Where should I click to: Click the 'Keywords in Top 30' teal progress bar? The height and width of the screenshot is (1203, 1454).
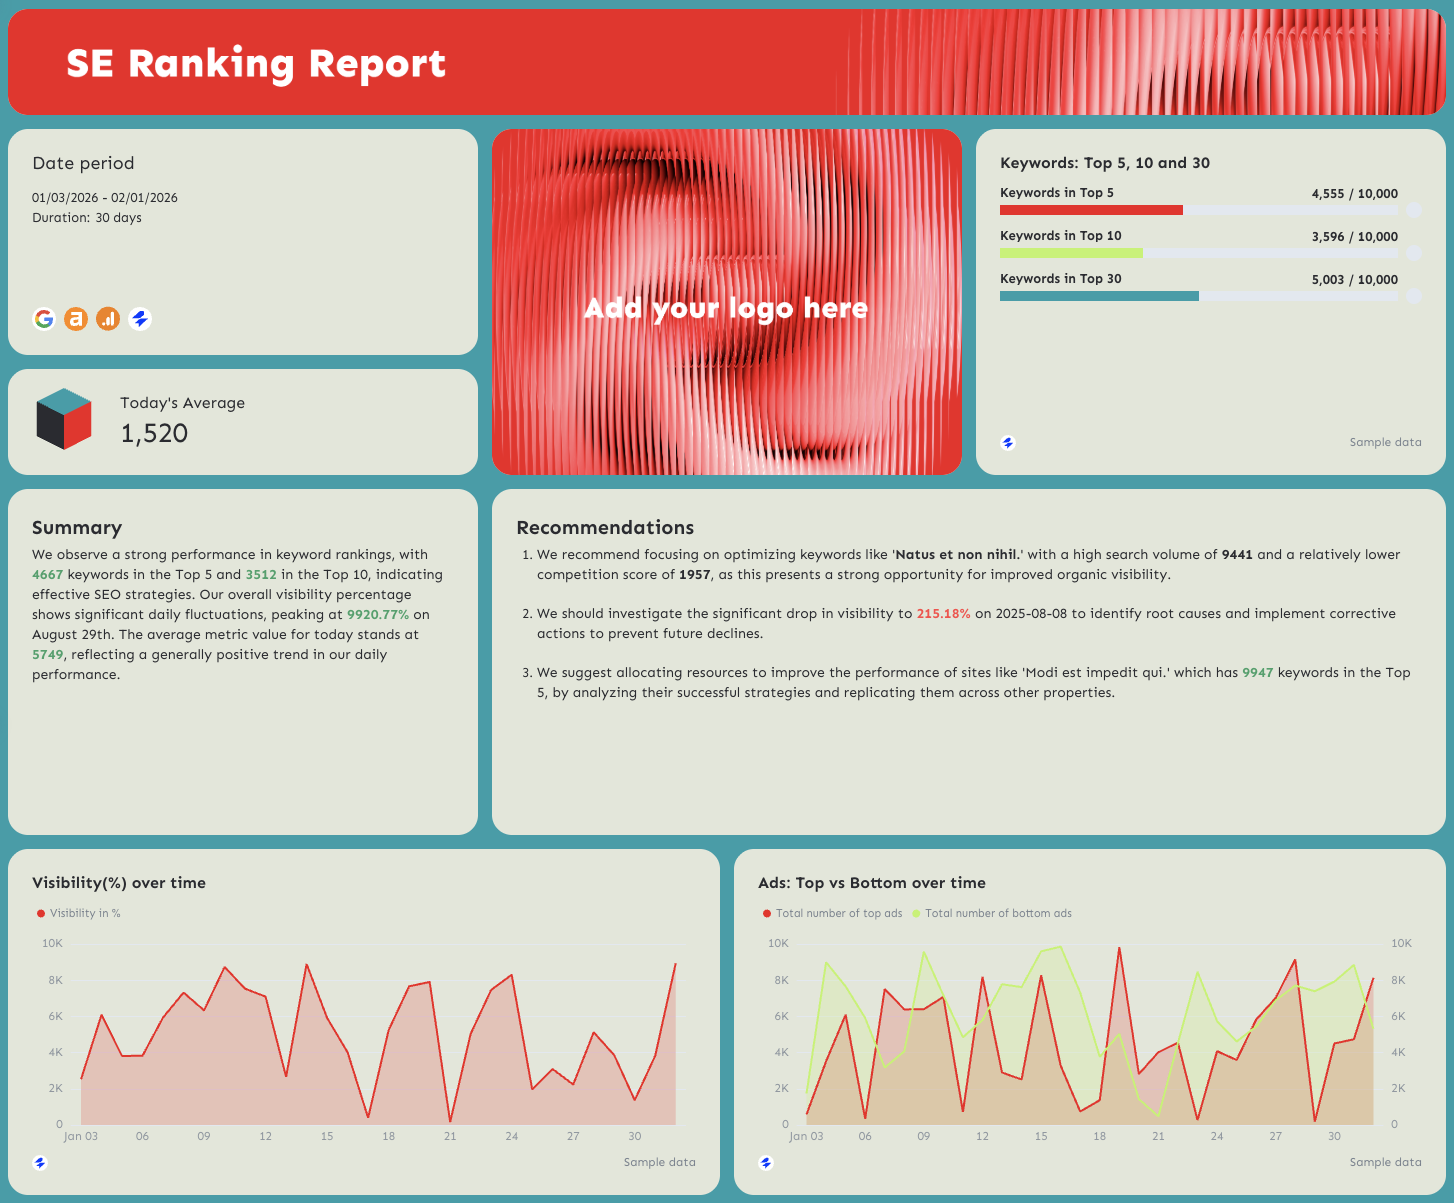pyautogui.click(x=1099, y=296)
